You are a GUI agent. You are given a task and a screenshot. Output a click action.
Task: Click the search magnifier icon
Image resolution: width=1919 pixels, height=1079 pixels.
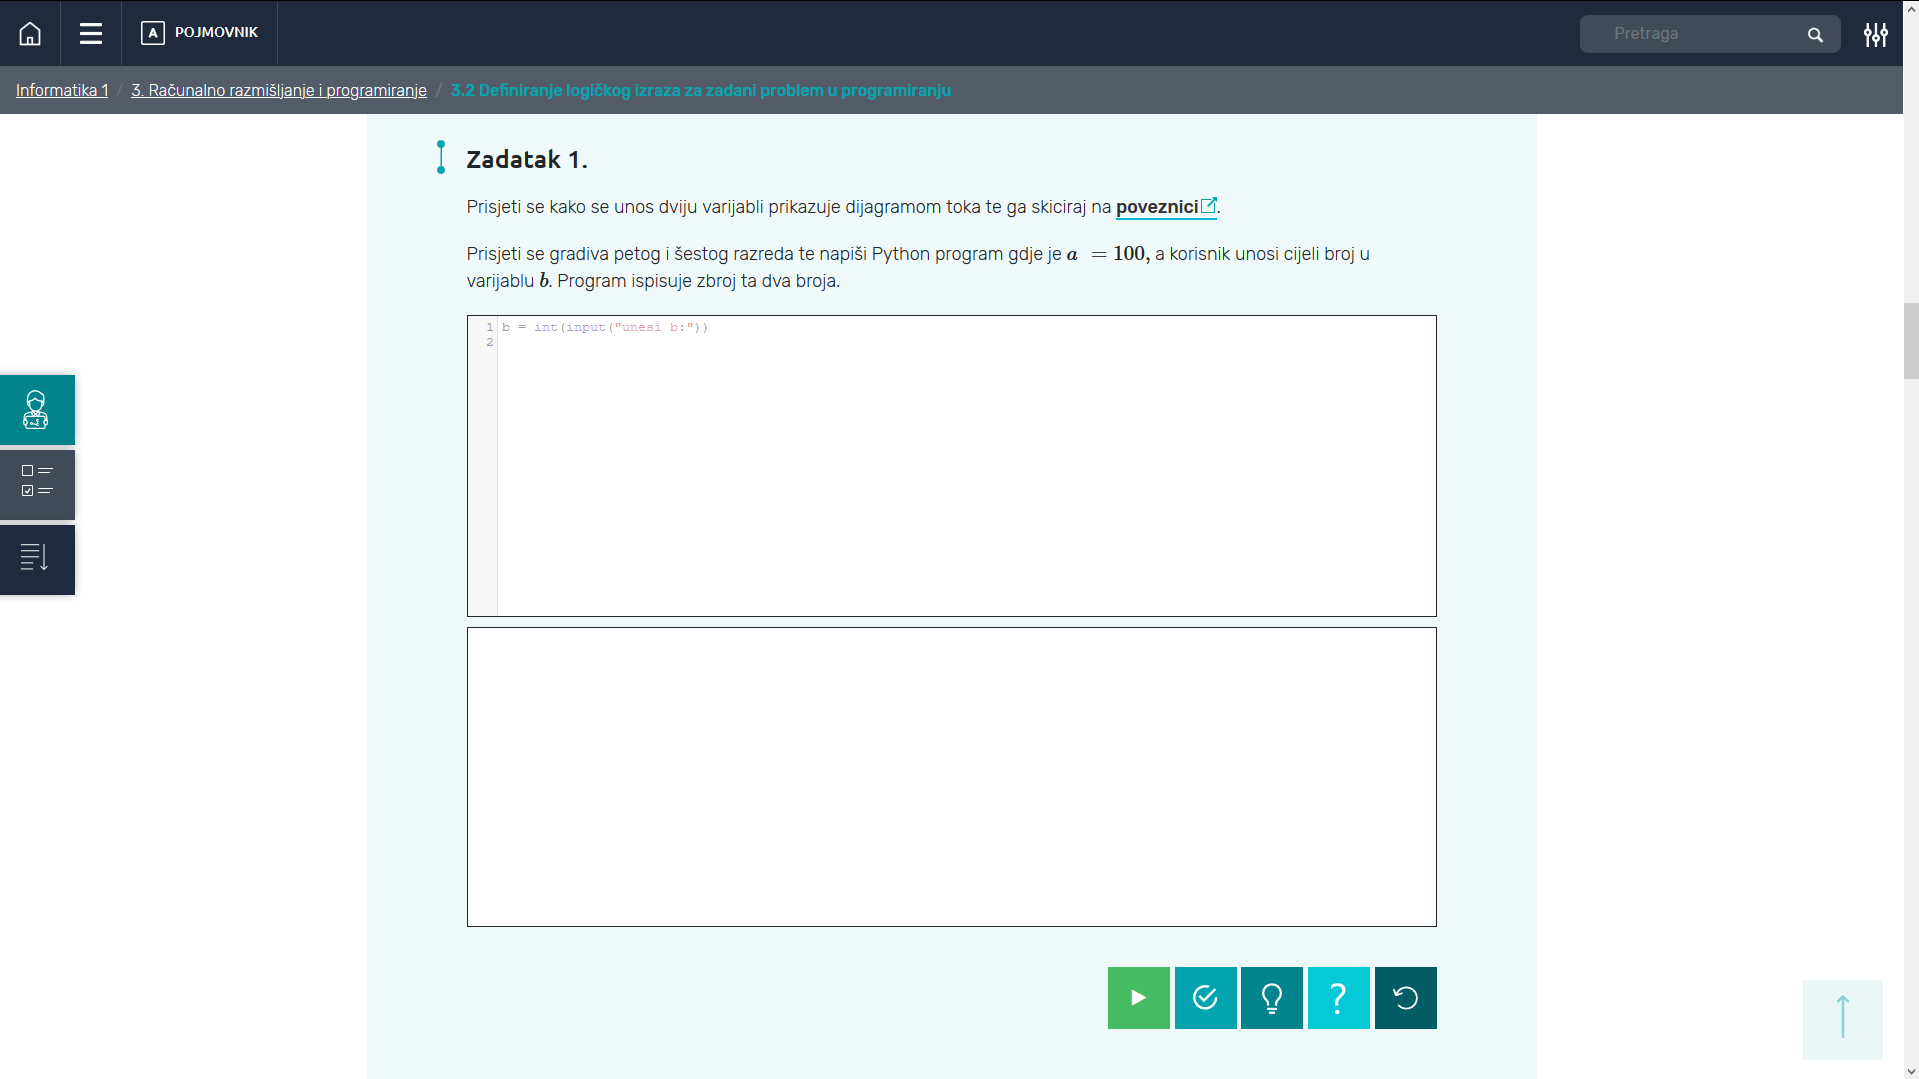pos(1815,35)
